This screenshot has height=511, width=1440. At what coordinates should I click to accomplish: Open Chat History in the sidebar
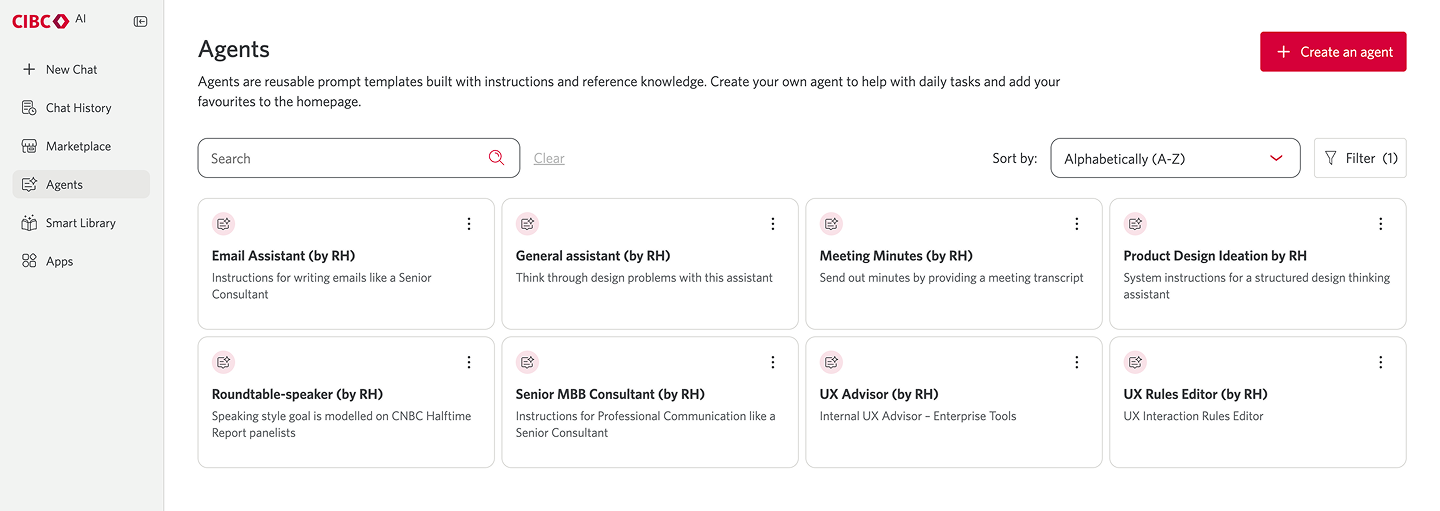click(81, 107)
